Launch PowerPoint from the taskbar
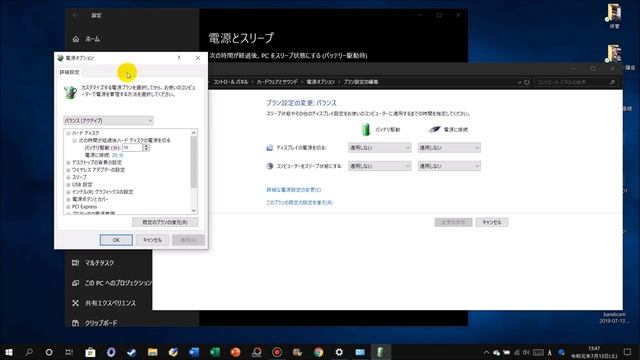This screenshot has height=360, width=640. pos(236,352)
